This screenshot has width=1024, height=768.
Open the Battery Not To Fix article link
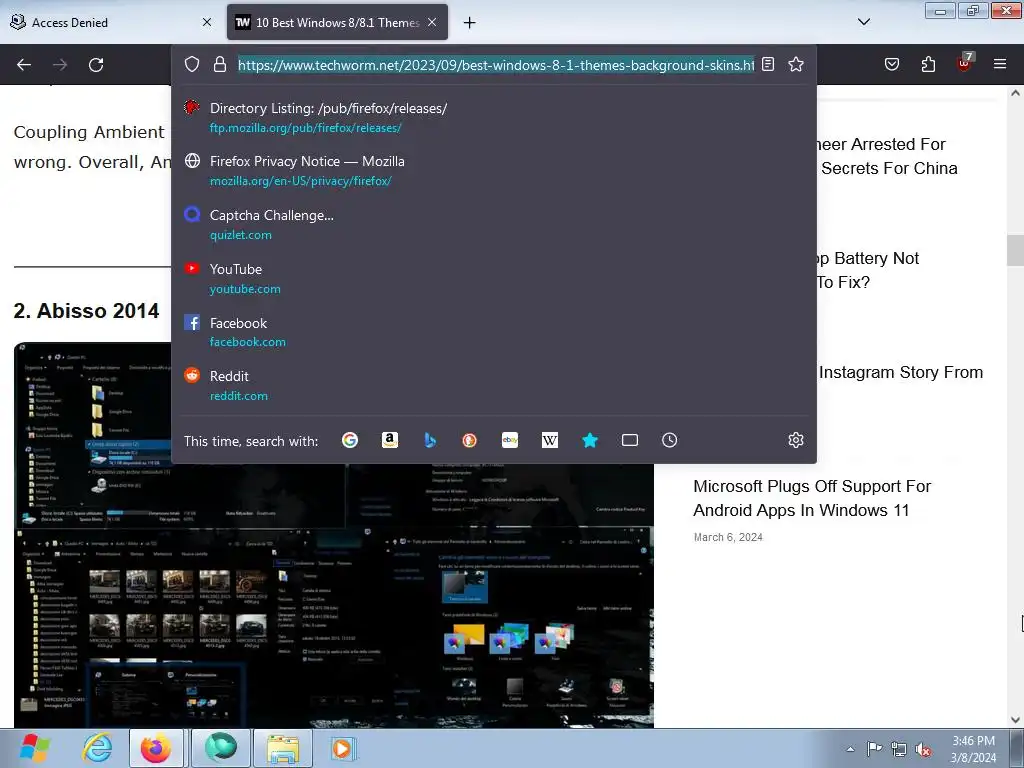(868, 270)
